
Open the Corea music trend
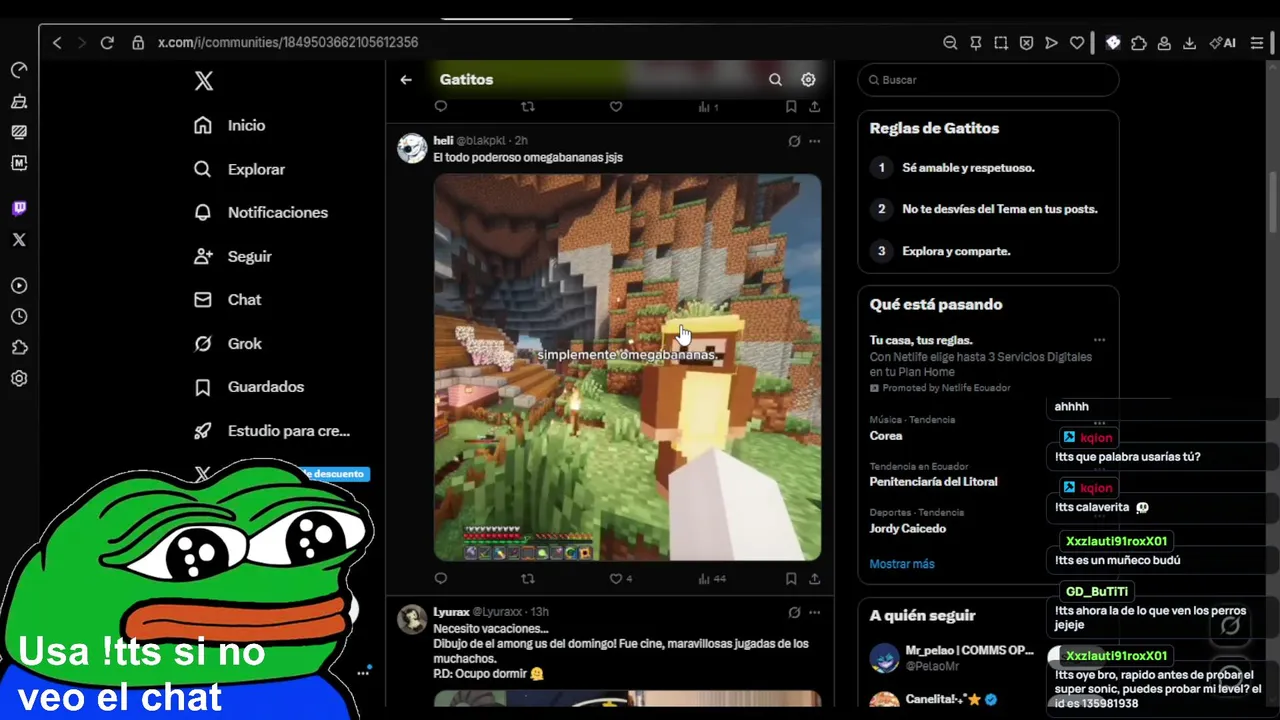point(885,436)
